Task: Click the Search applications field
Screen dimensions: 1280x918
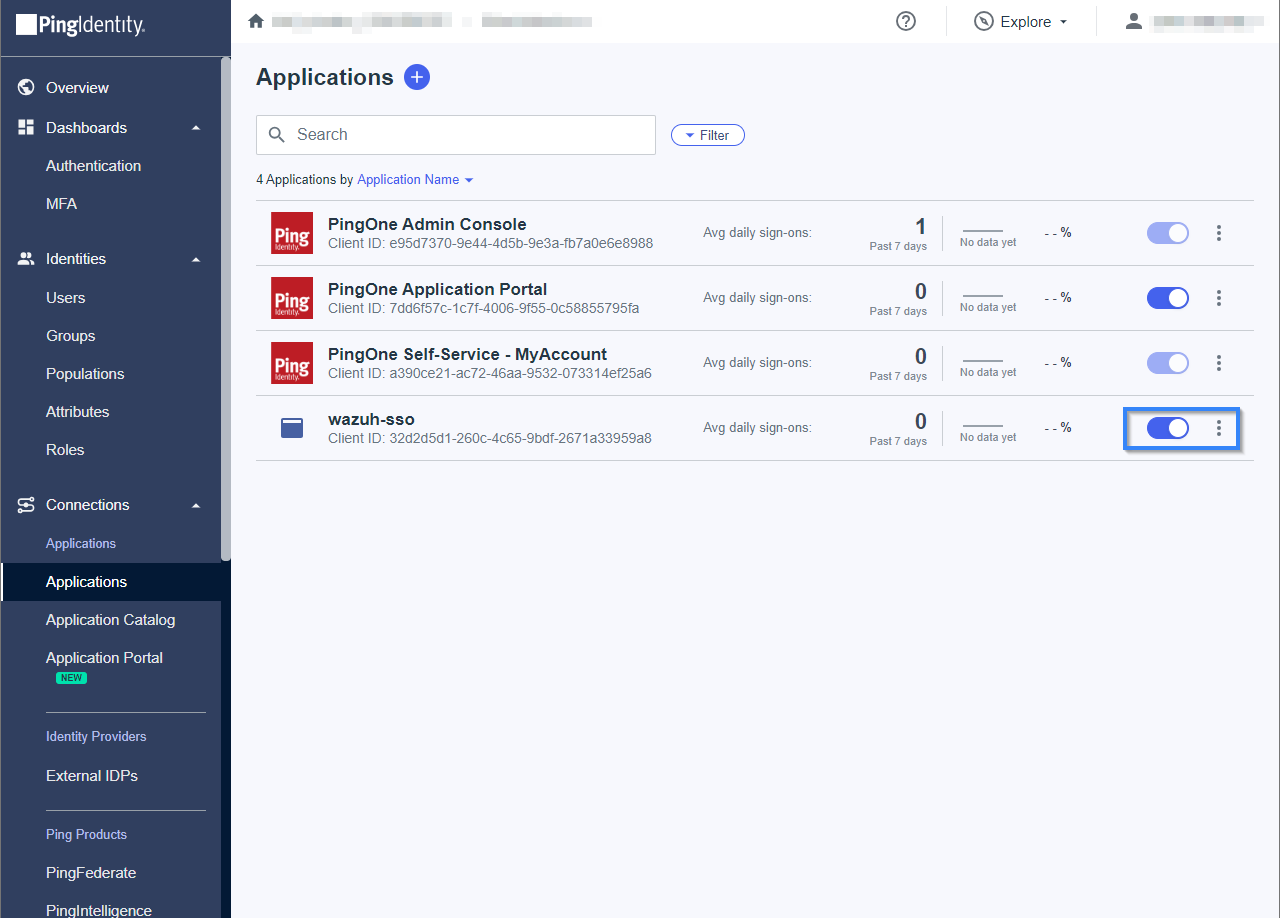Action: point(456,135)
